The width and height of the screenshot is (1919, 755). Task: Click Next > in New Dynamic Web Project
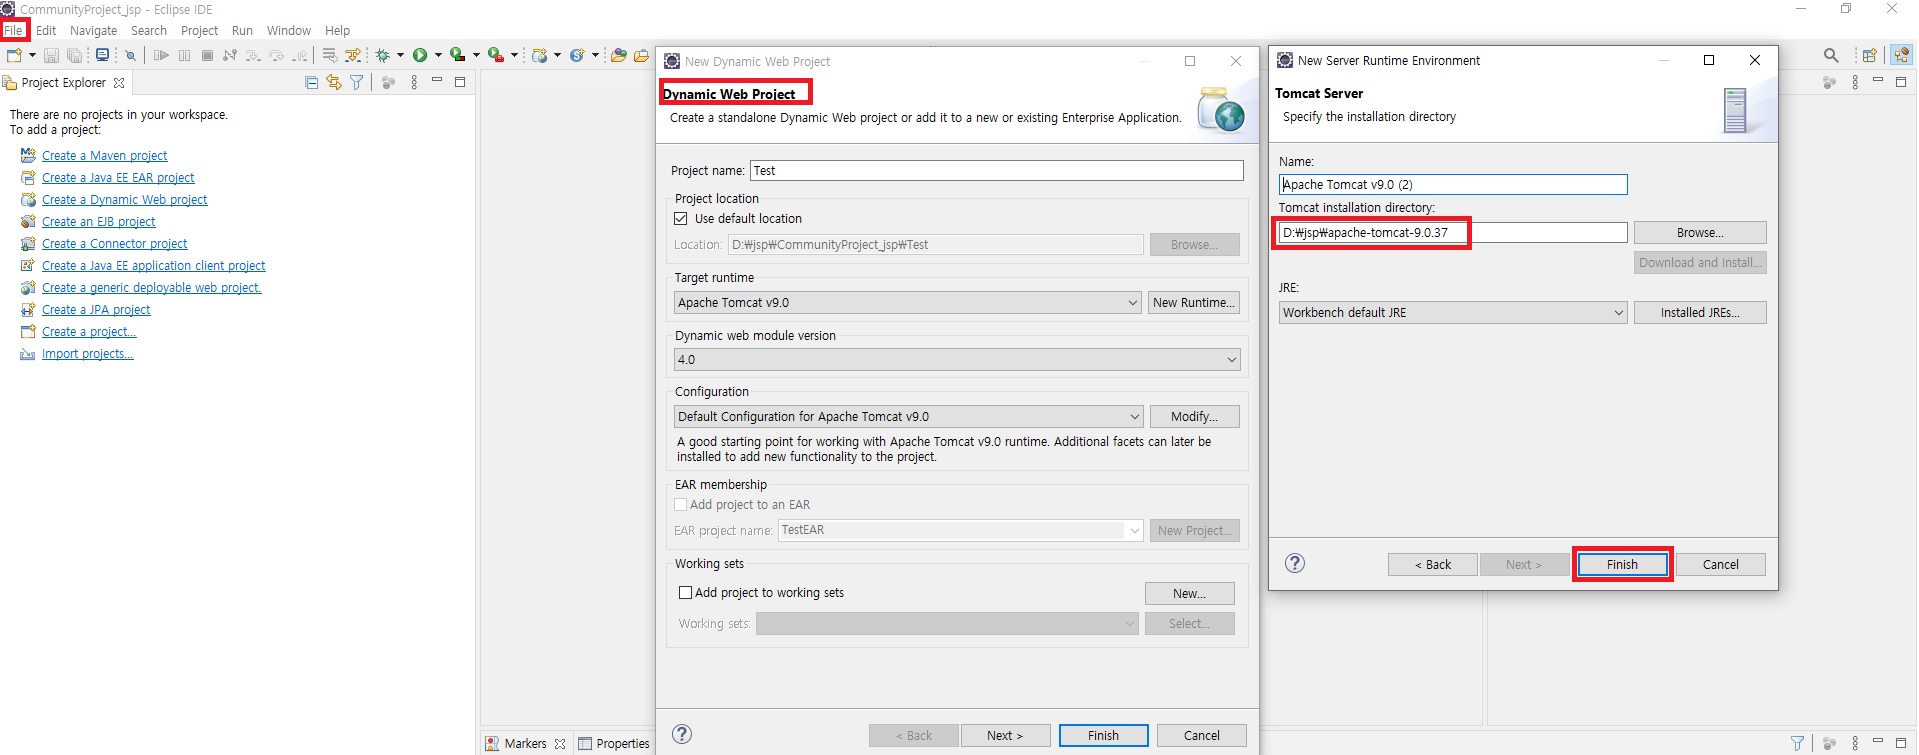point(1005,735)
